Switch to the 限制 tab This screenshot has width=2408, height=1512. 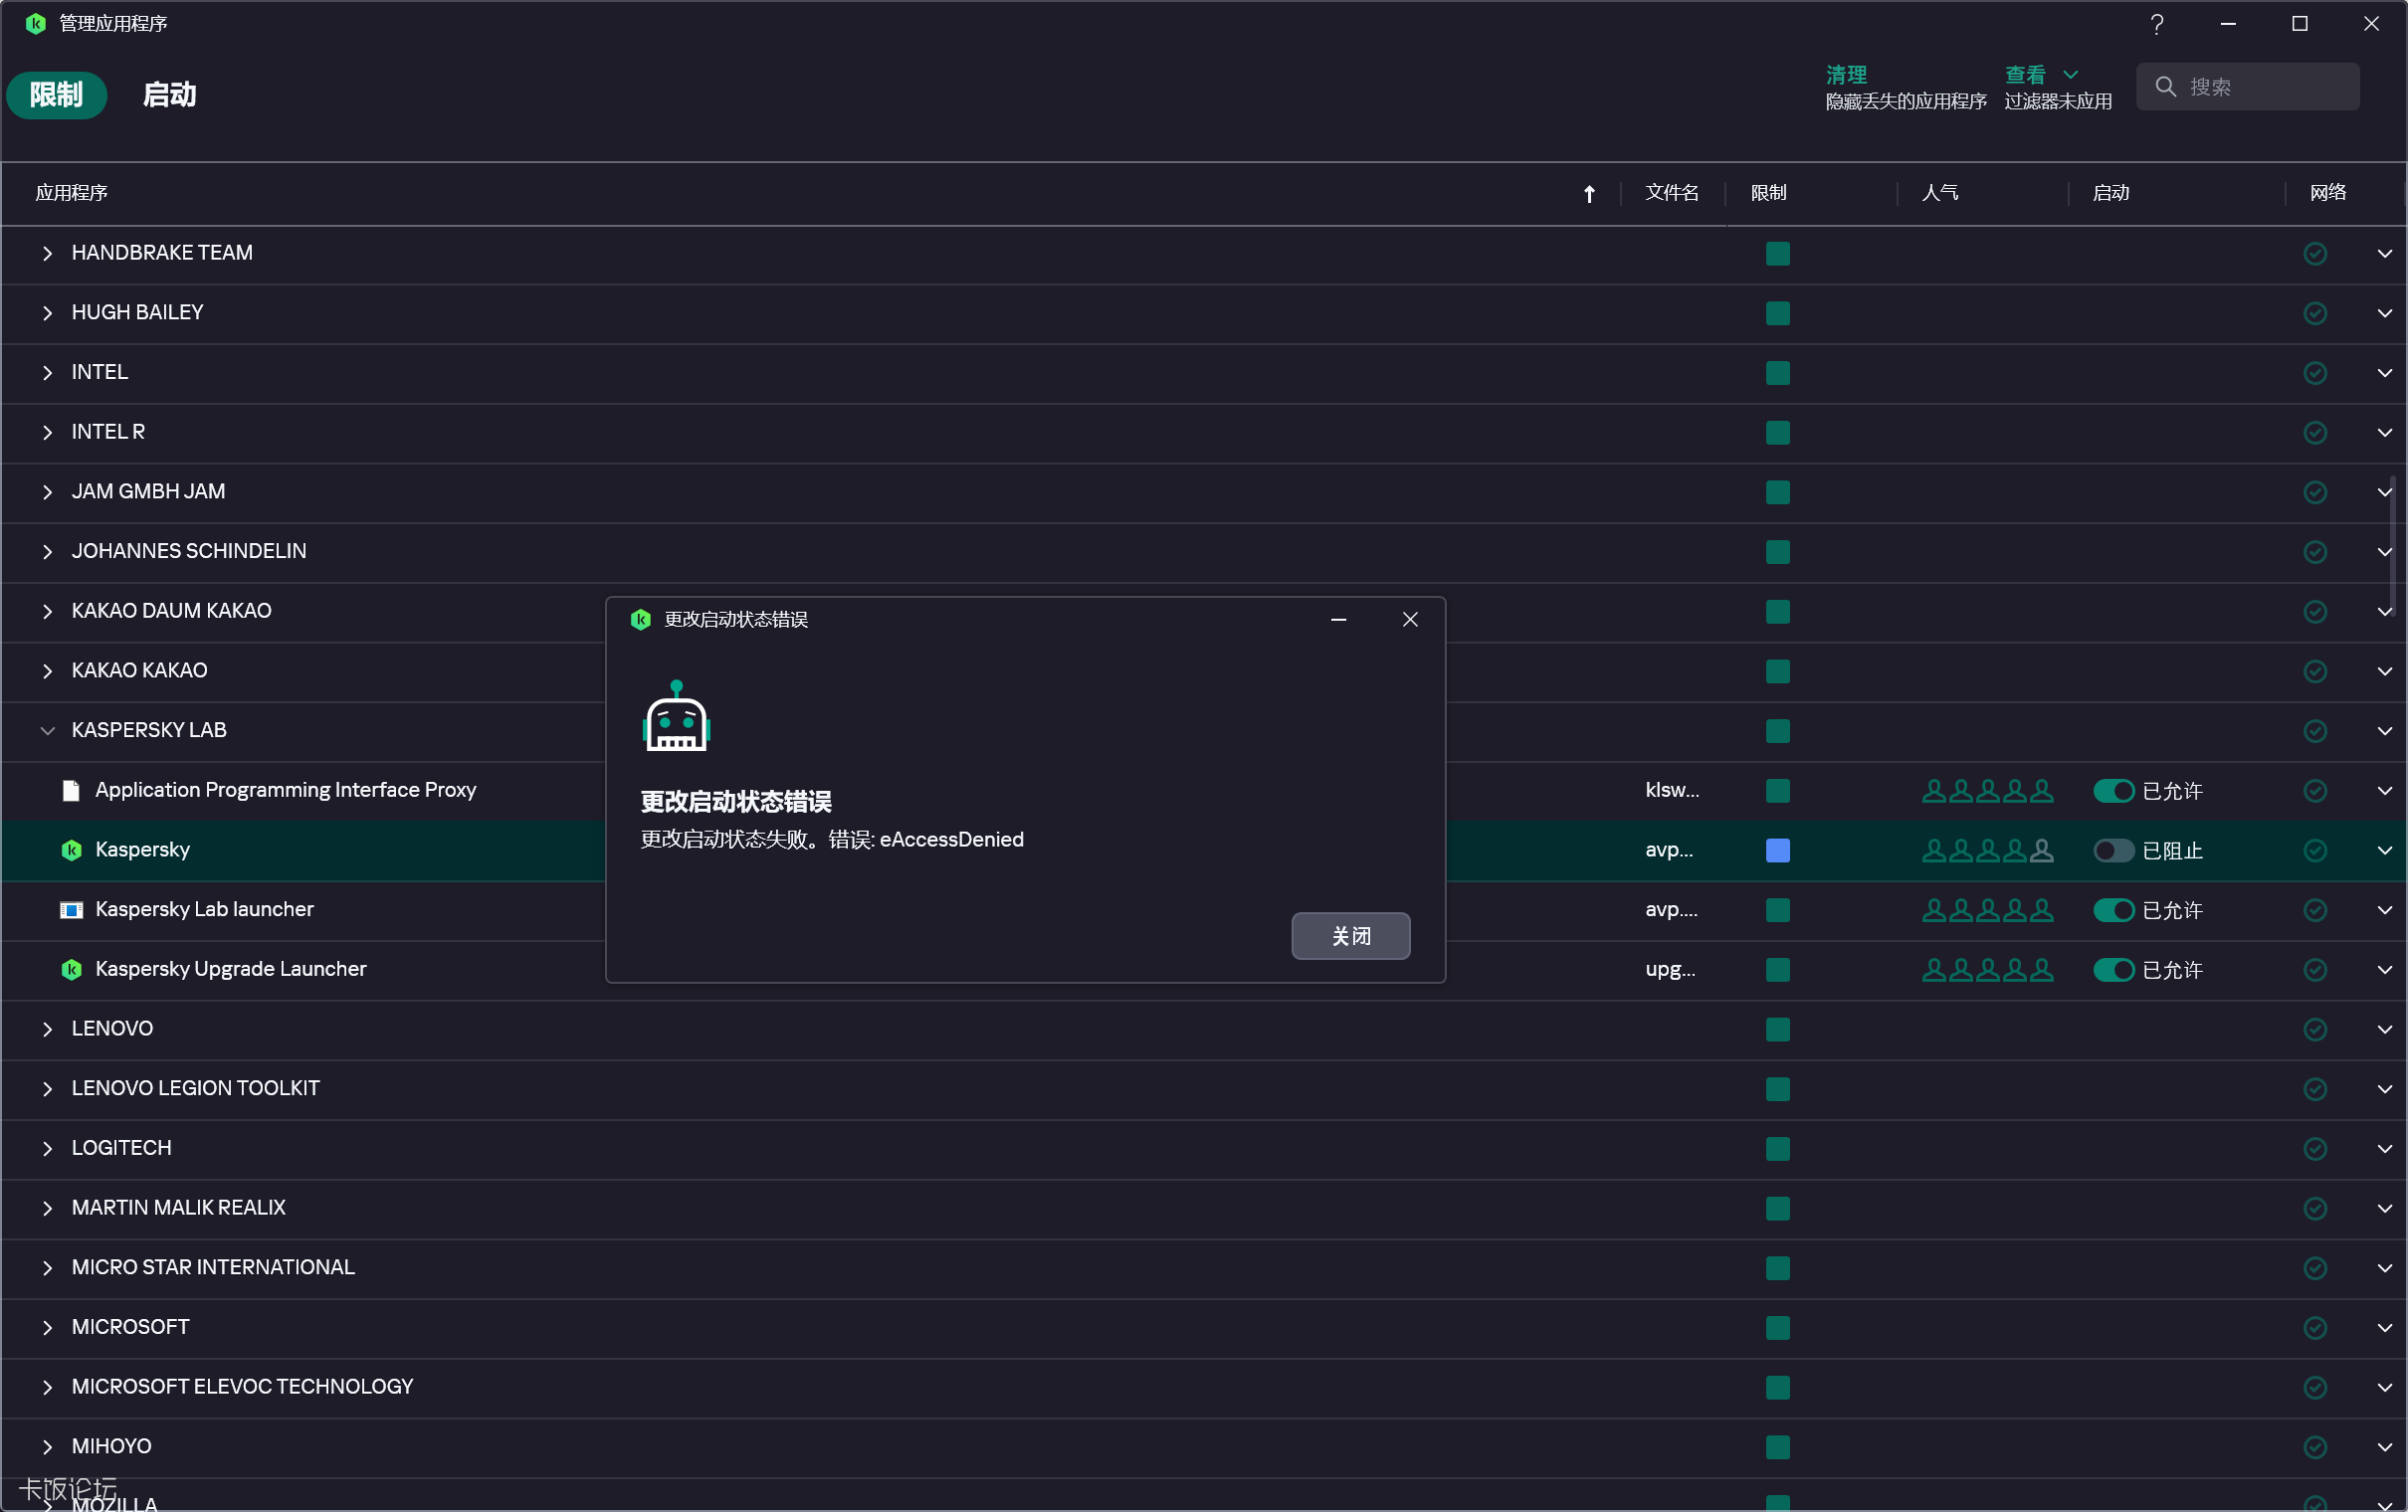tap(56, 95)
